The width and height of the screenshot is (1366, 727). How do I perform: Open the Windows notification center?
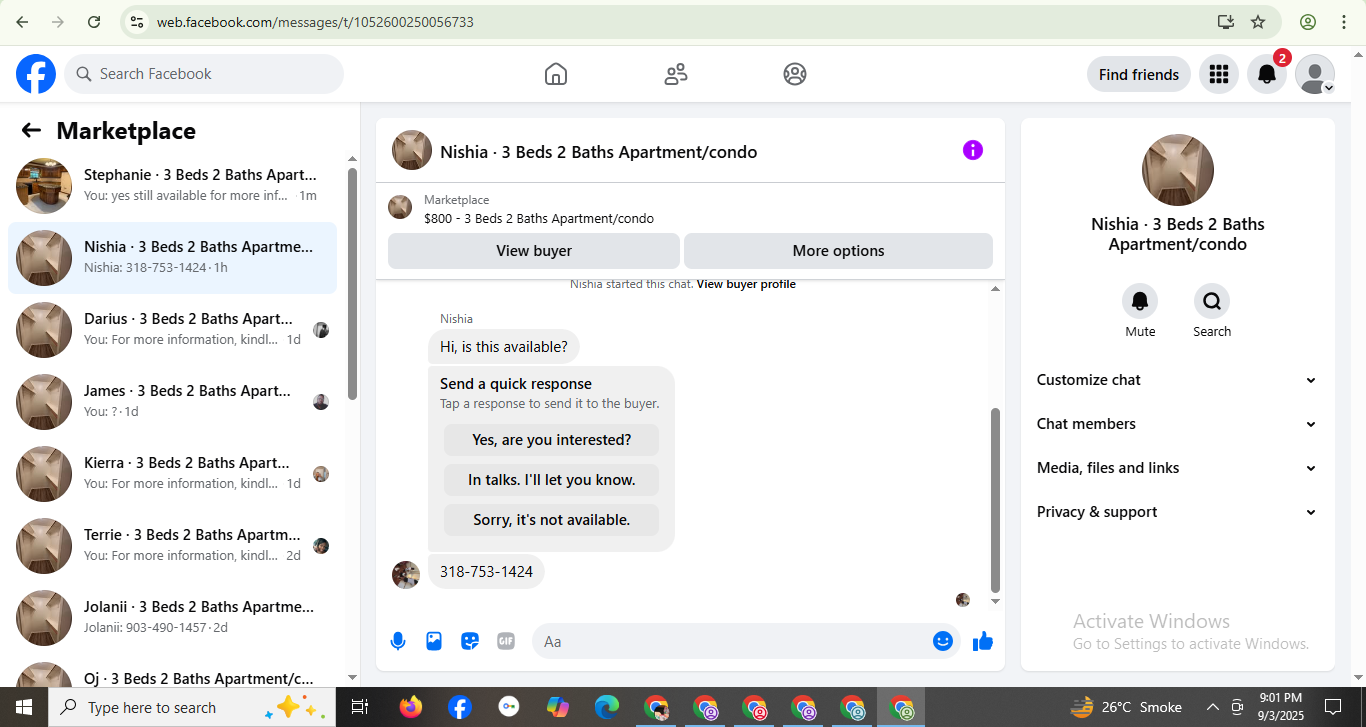1333,707
